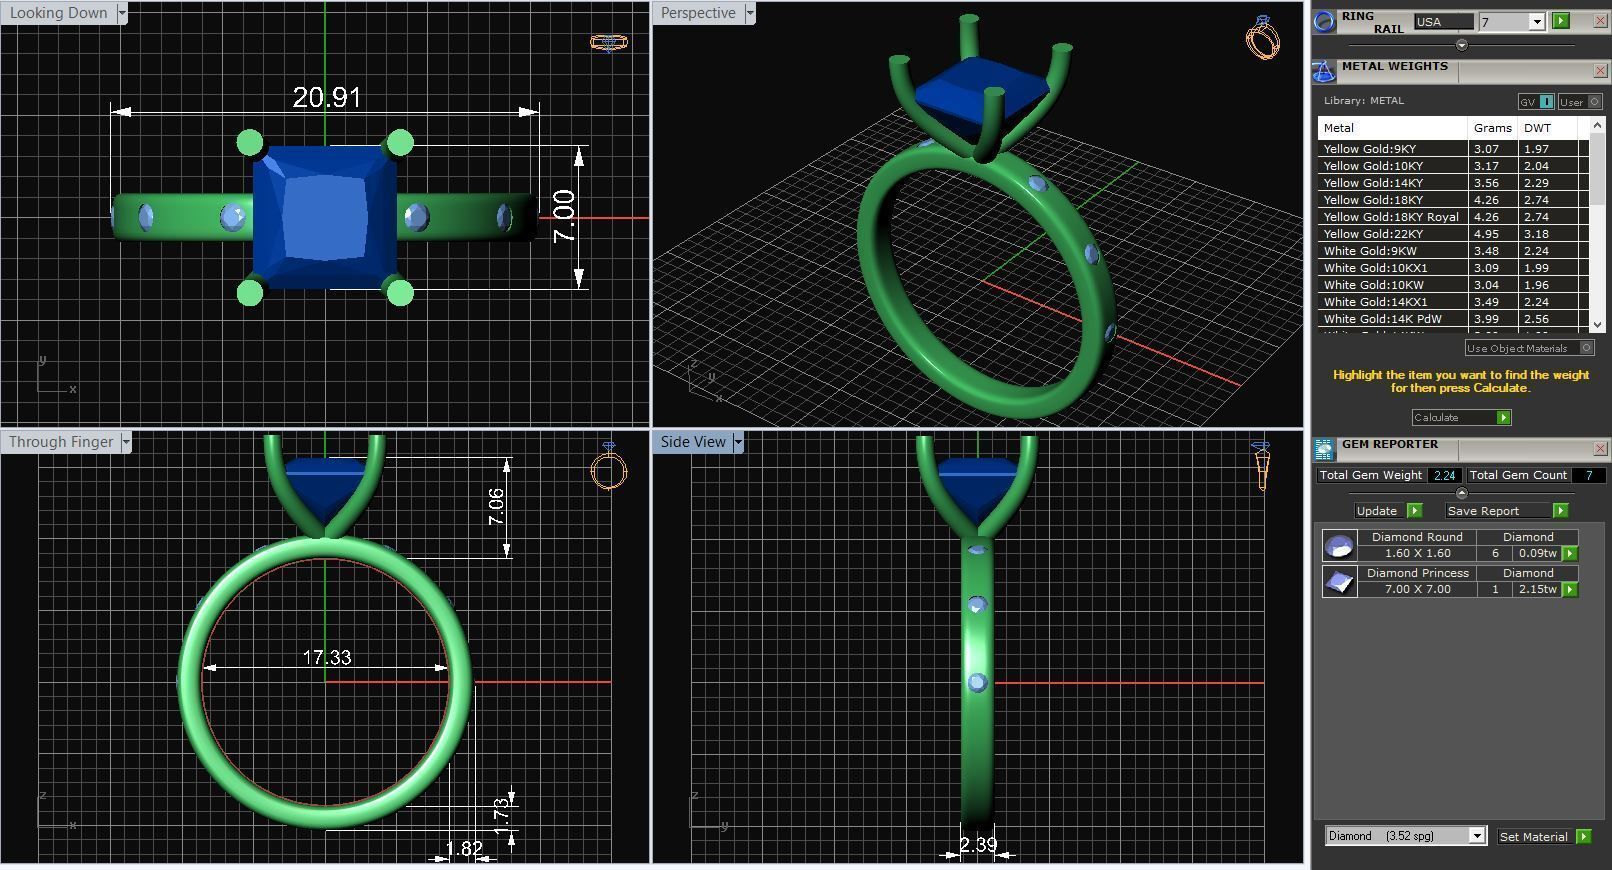Click the USA ring size standard field
The image size is (1612, 870).
(1443, 22)
